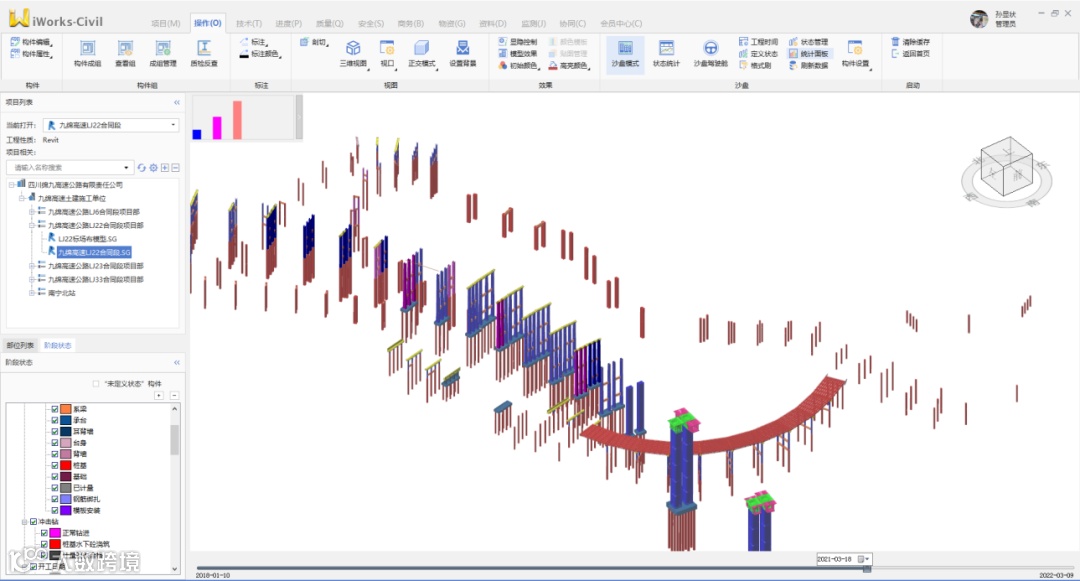The width and height of the screenshot is (1080, 581).
Task: Toggle 统计面板 statistics panel
Action: pyautogui.click(x=809, y=54)
